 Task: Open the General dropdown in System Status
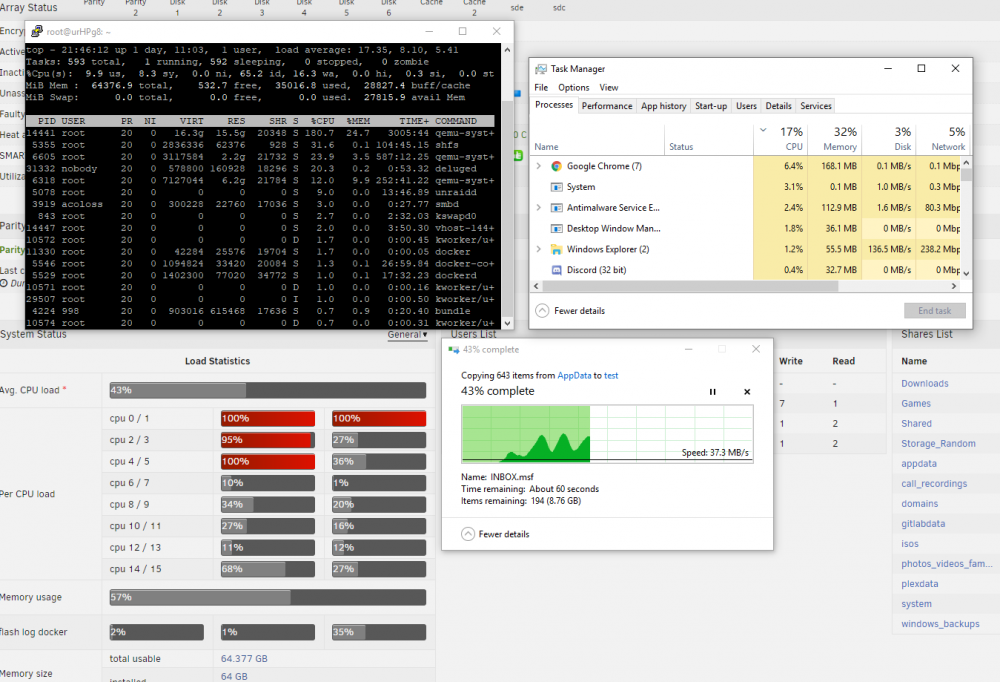click(408, 334)
